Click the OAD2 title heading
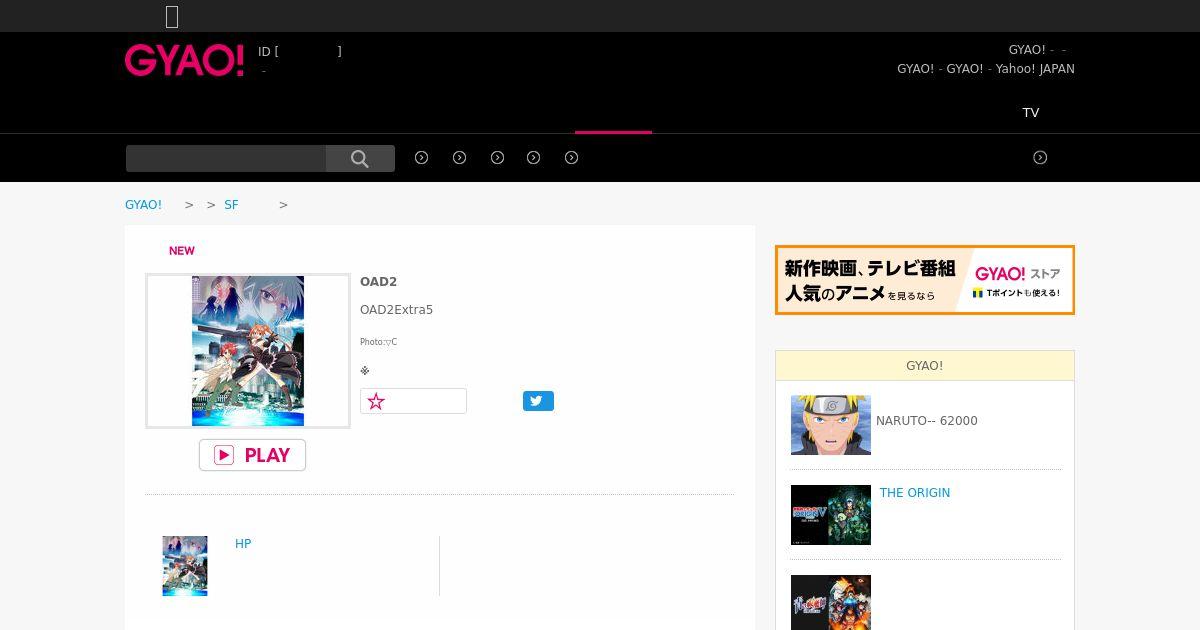This screenshot has width=1200, height=630. coord(378,282)
